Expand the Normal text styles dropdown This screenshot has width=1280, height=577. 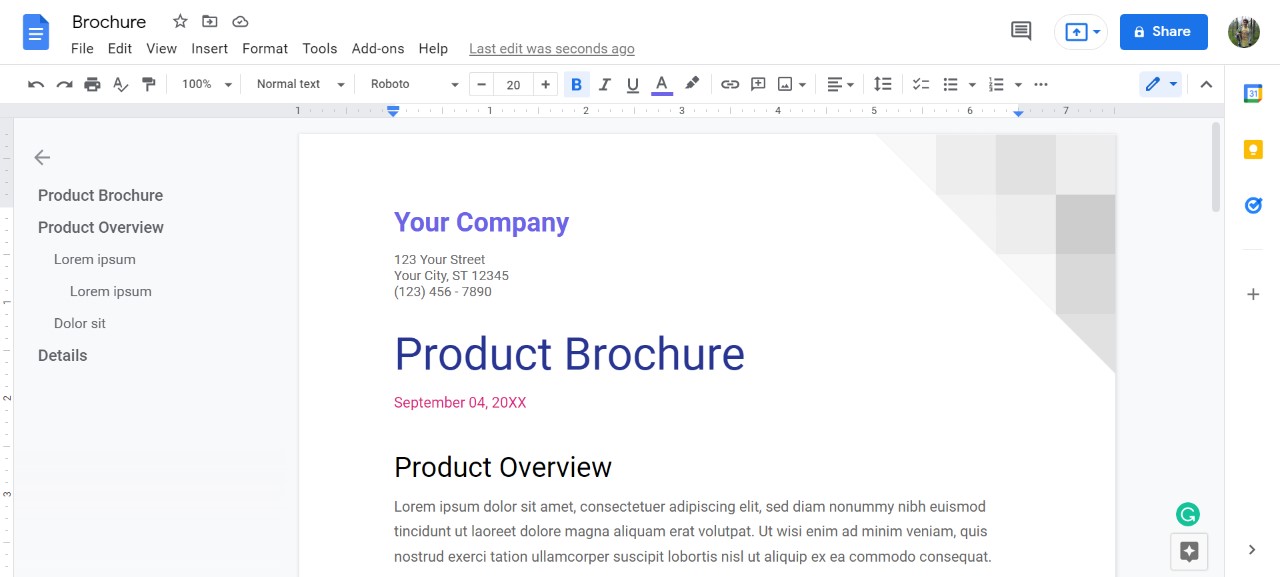300,84
